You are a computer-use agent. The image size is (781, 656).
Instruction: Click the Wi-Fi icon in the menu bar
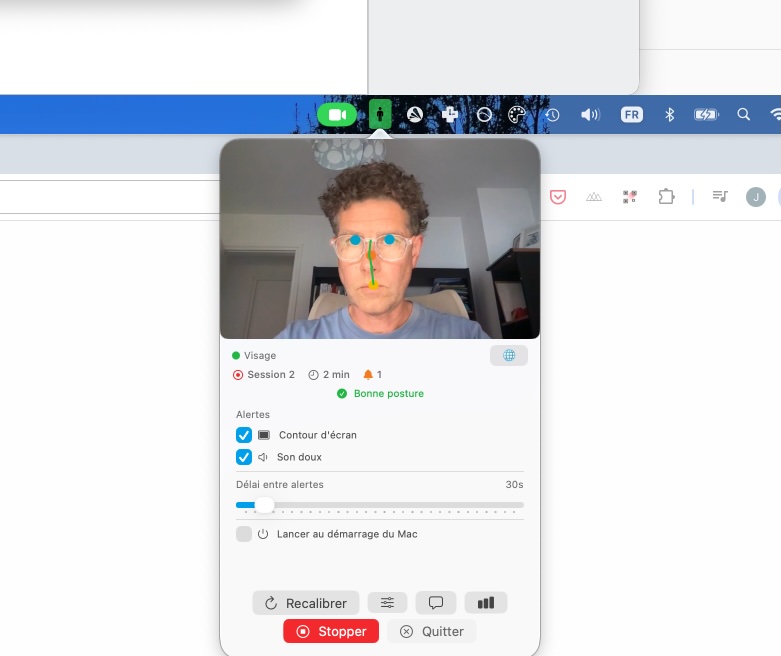click(x=776, y=115)
